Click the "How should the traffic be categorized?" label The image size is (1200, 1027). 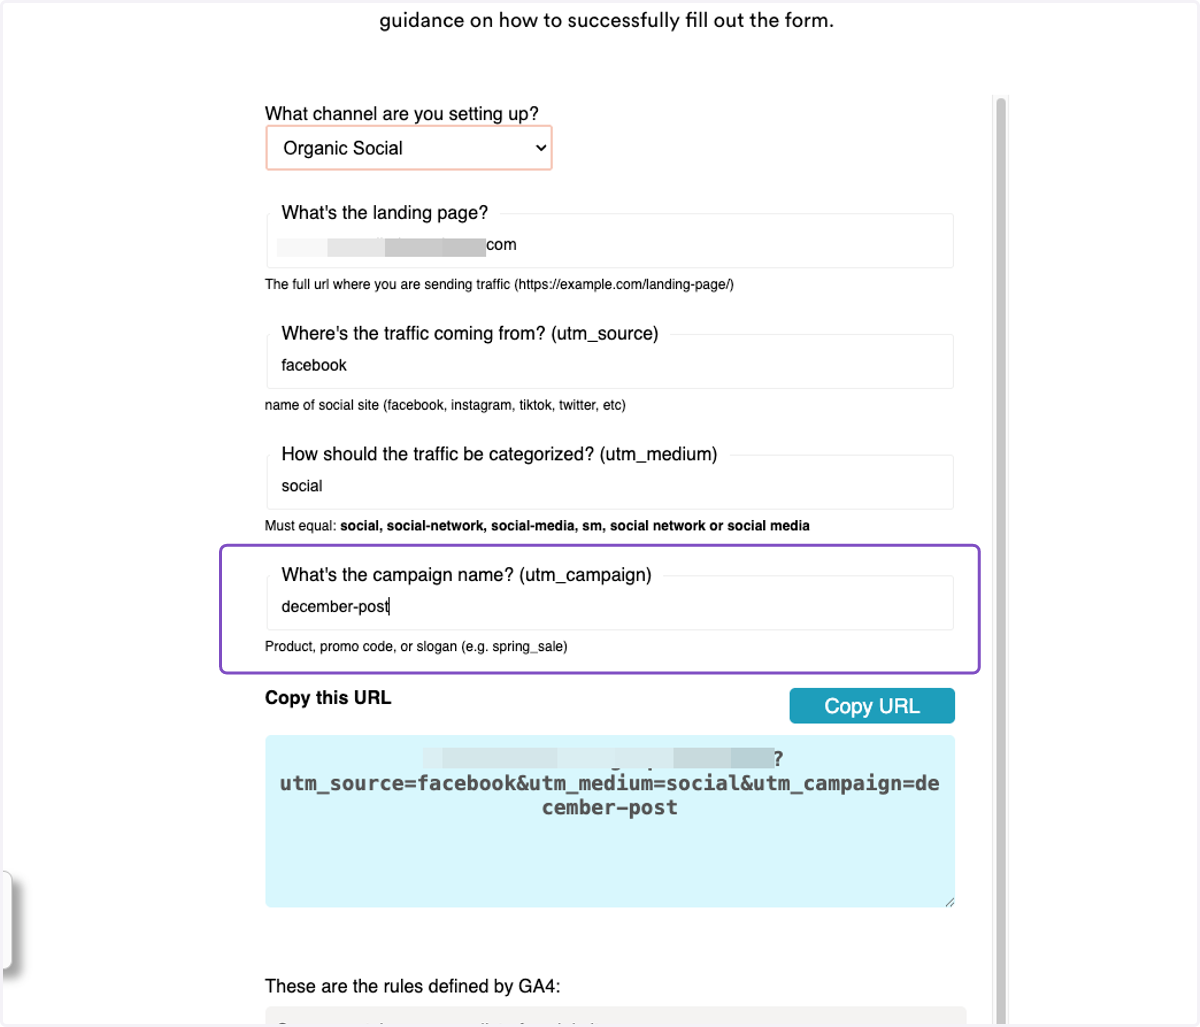pyautogui.click(x=499, y=454)
